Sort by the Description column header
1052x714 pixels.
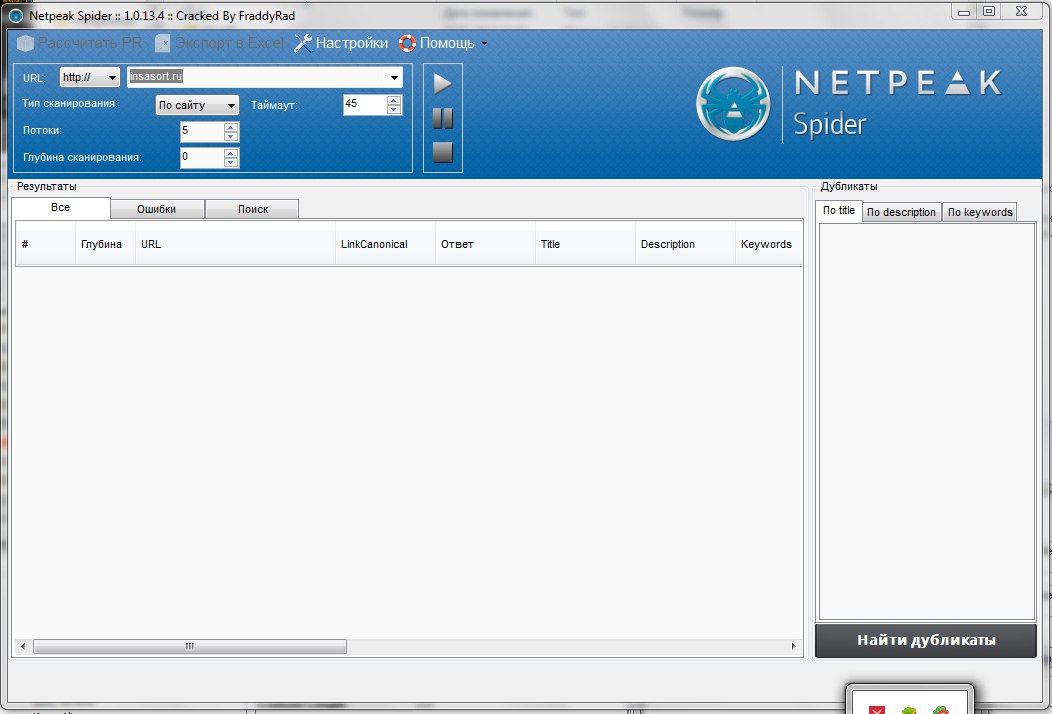coord(685,244)
